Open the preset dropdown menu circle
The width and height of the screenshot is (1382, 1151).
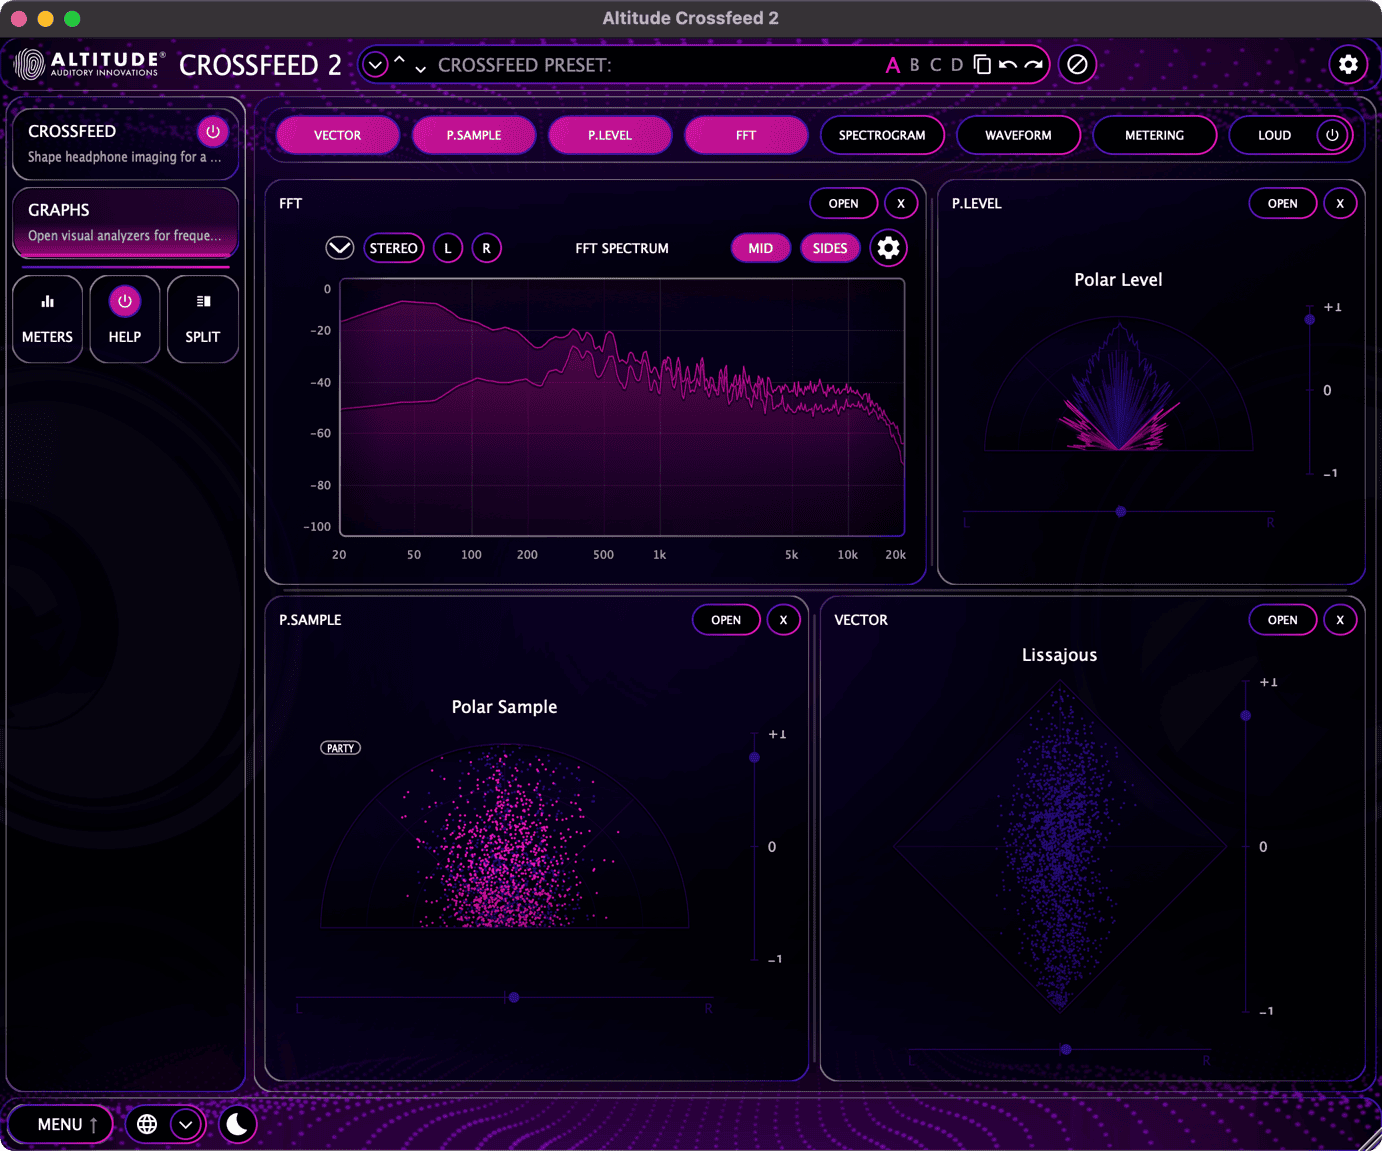pos(375,65)
